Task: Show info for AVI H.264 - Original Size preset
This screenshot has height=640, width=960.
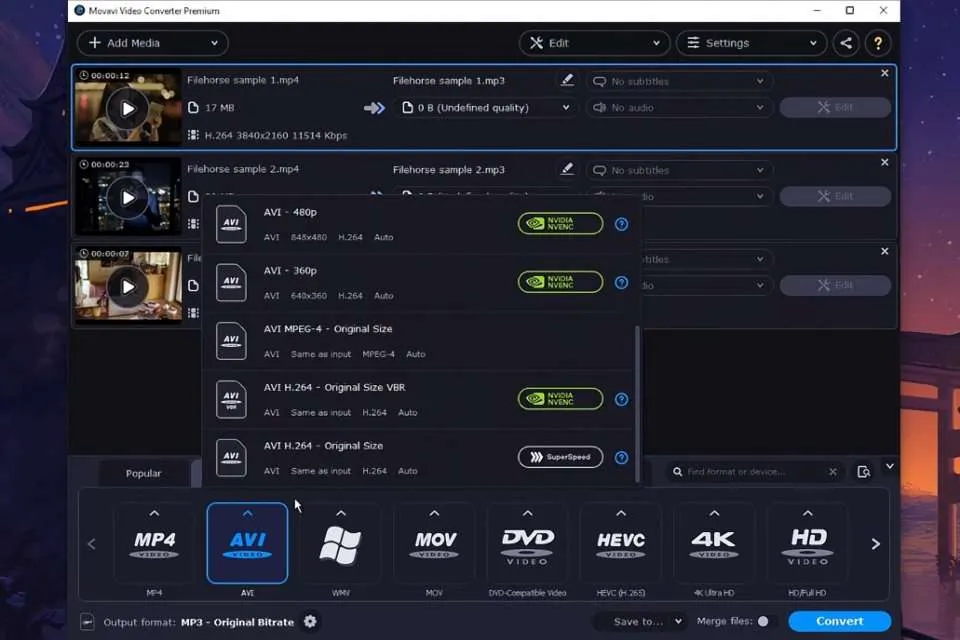Action: 621,457
